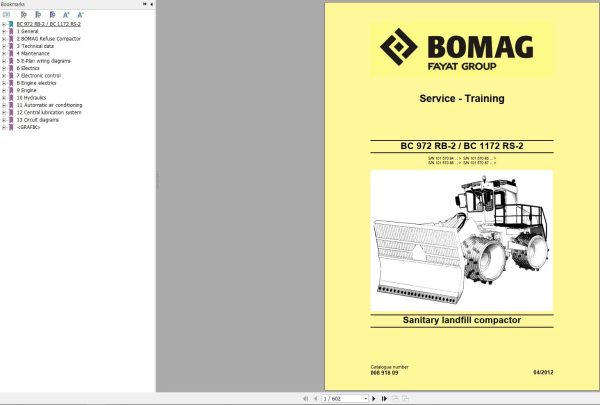This screenshot has width=600, height=405.
Task: Open the 9 Engine bookmark
Action: click(26, 90)
